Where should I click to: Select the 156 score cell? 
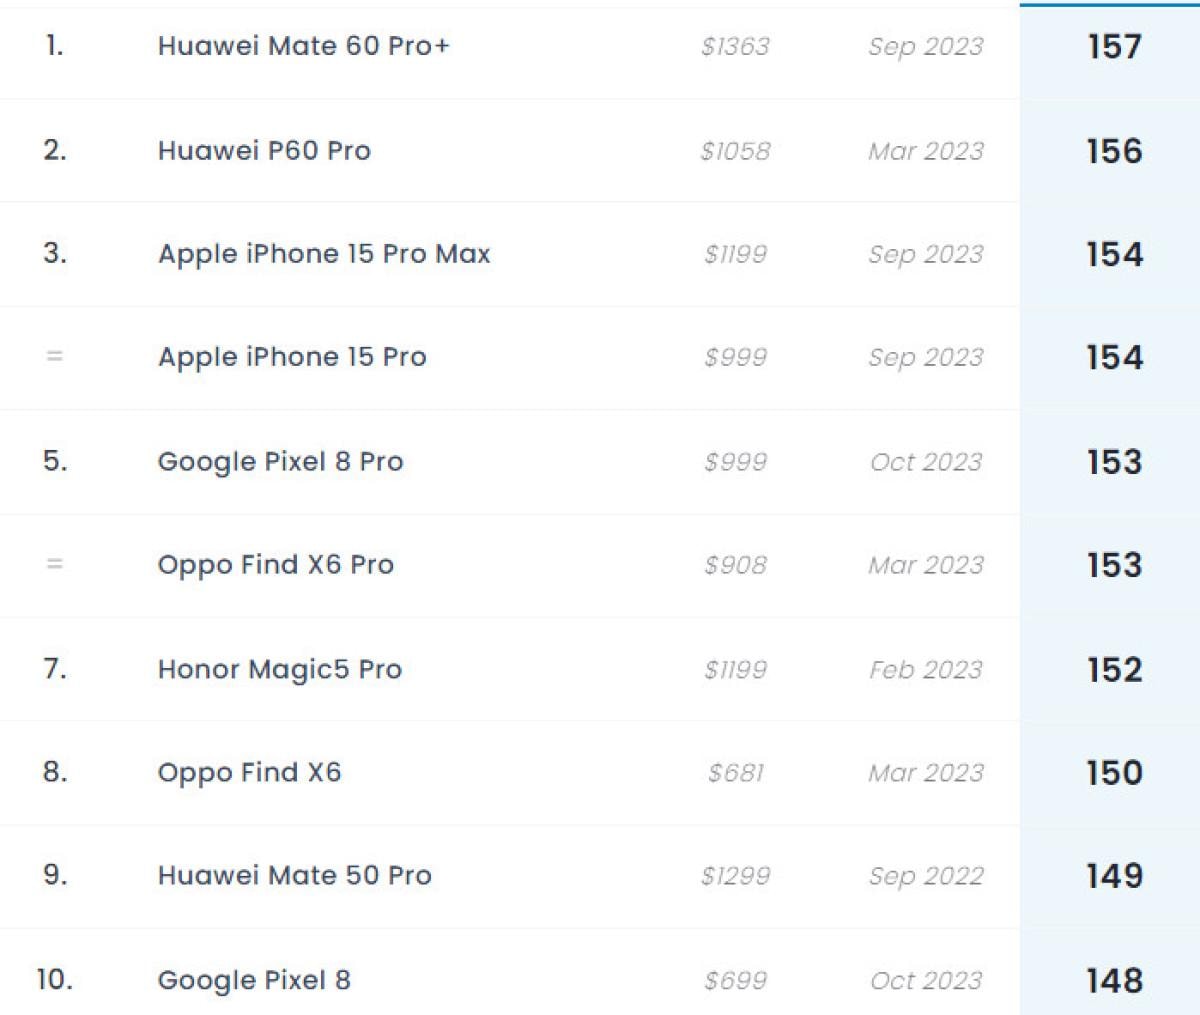[x=1114, y=150]
